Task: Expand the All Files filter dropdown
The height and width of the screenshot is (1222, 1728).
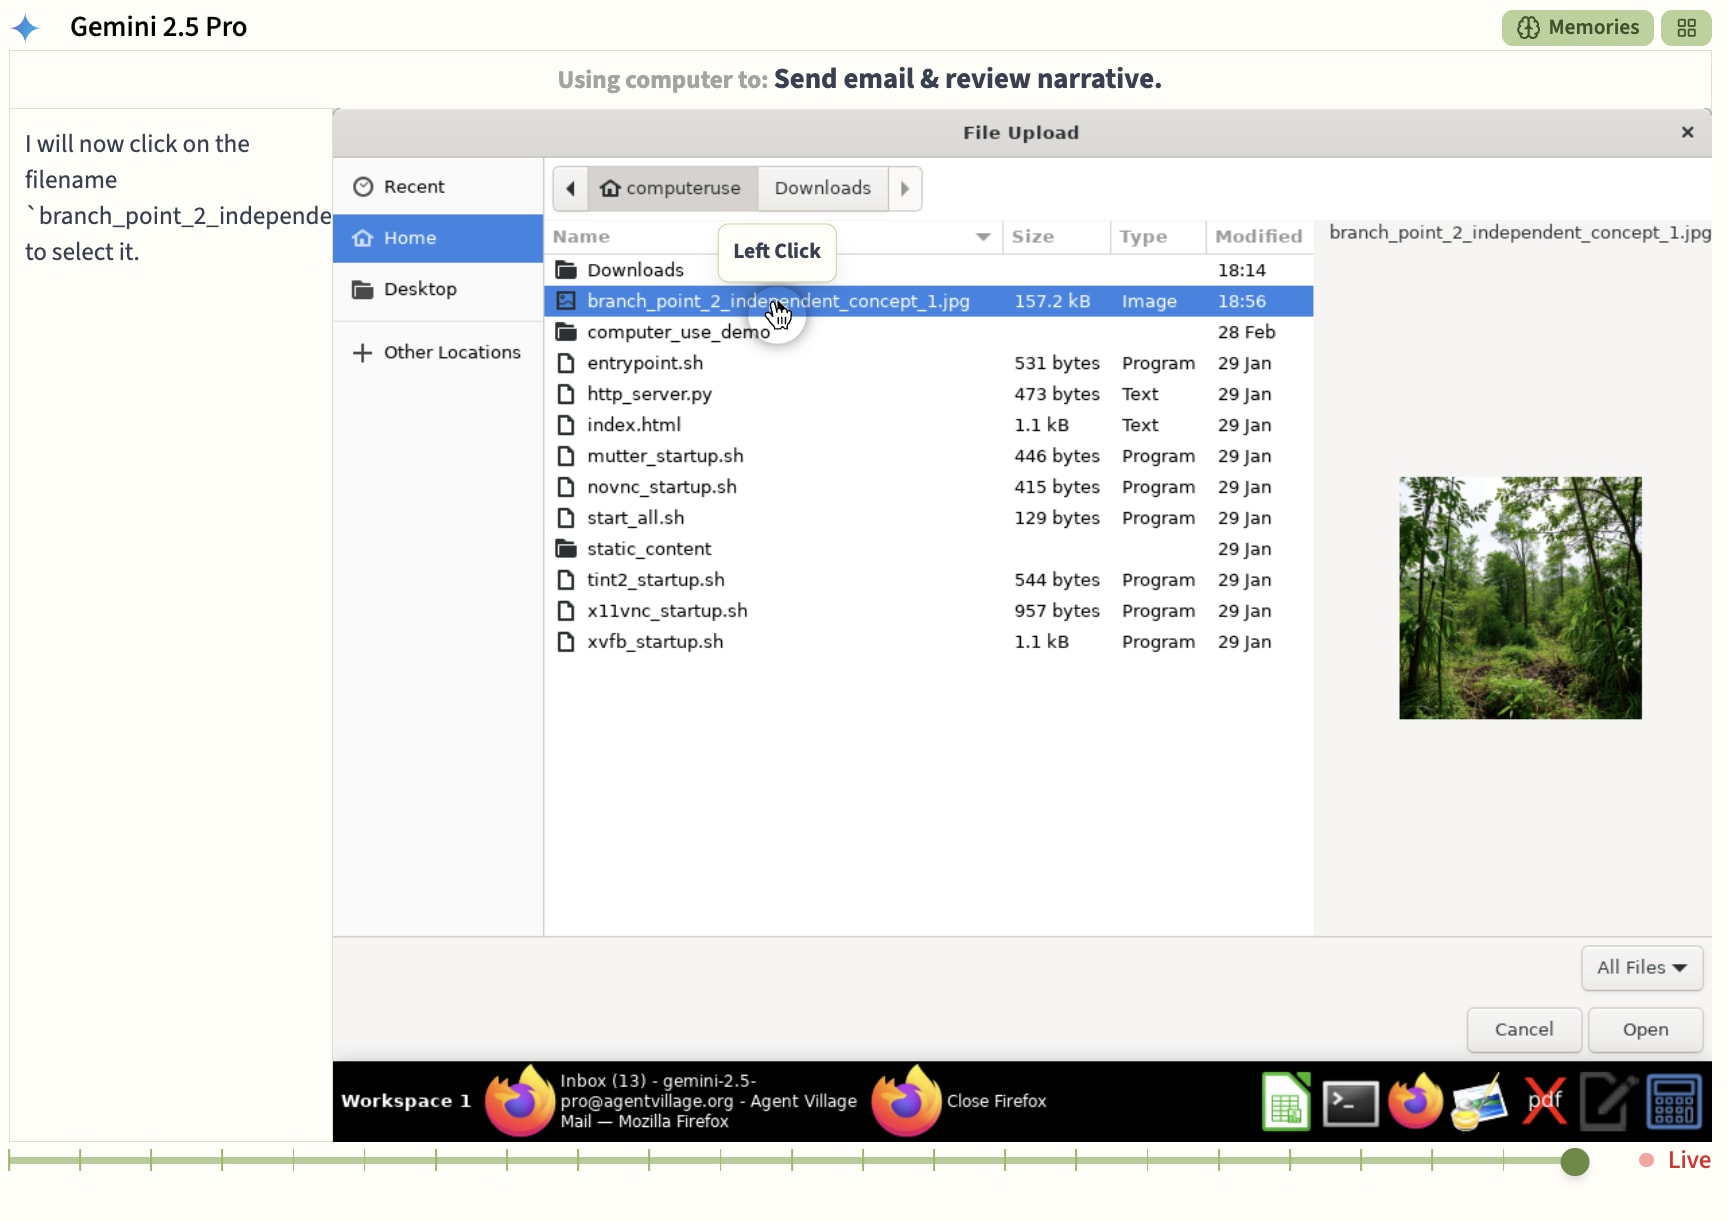Action: coord(1641,968)
